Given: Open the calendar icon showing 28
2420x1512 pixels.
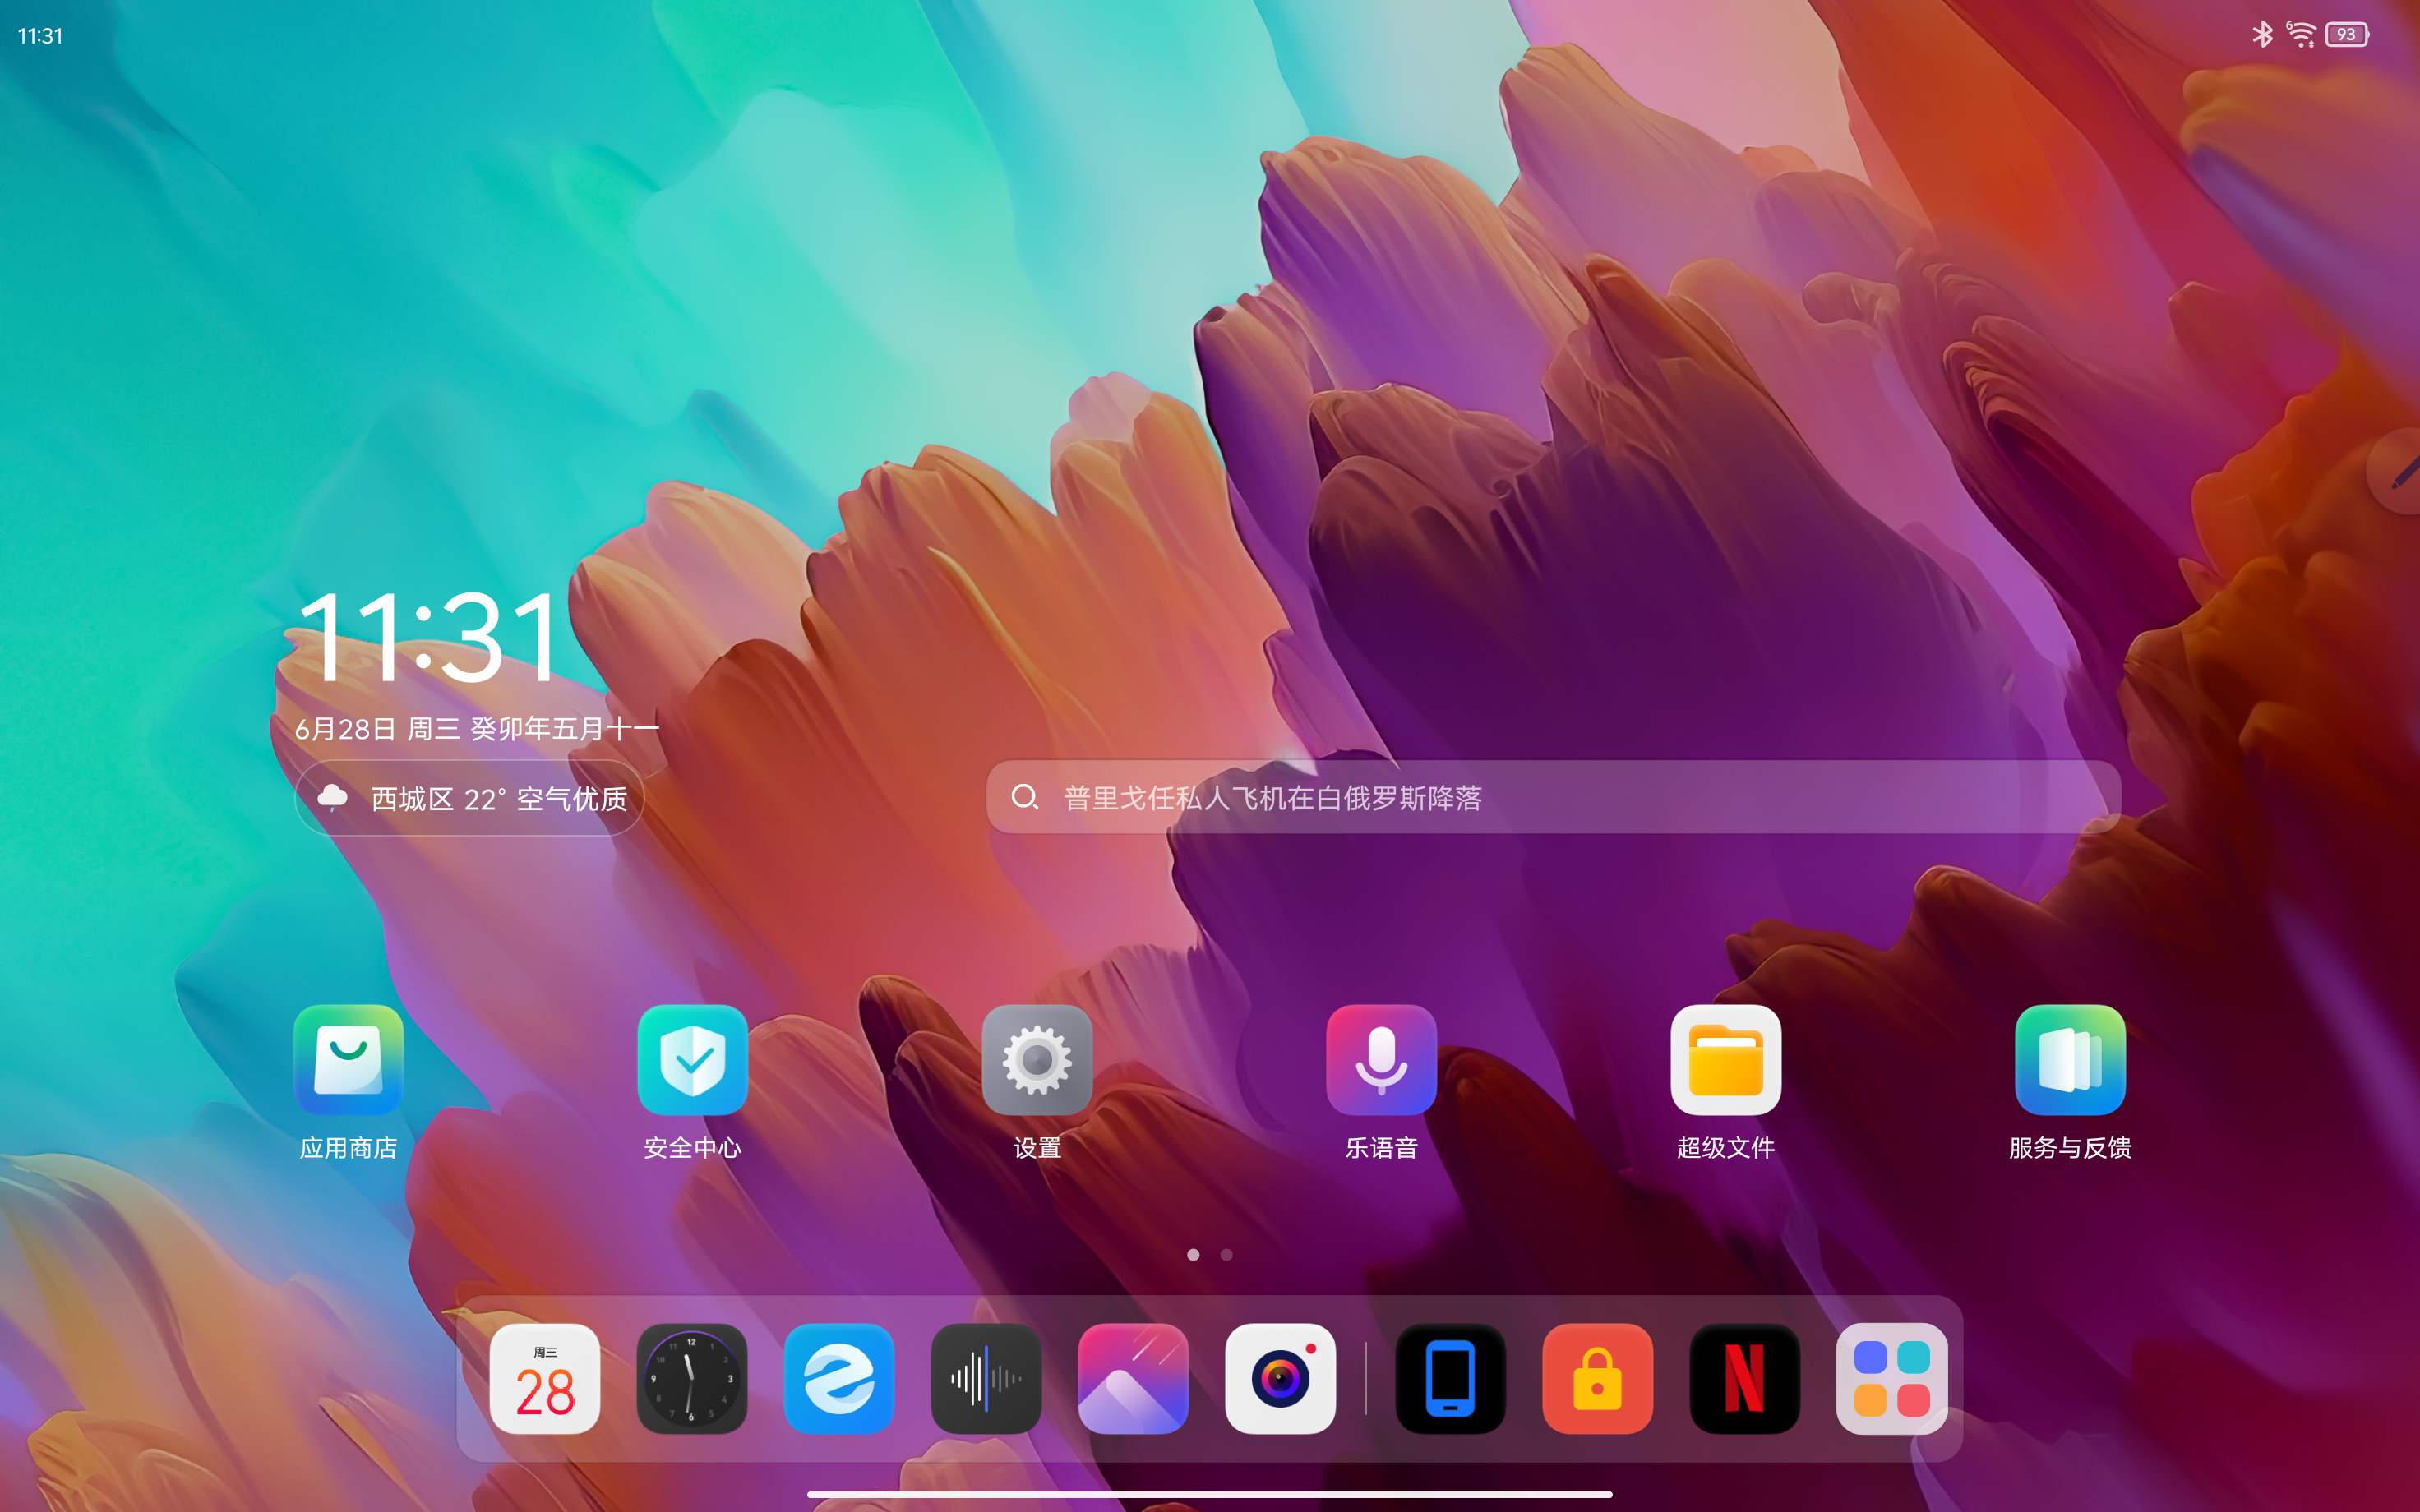Looking at the screenshot, I should pos(545,1379).
